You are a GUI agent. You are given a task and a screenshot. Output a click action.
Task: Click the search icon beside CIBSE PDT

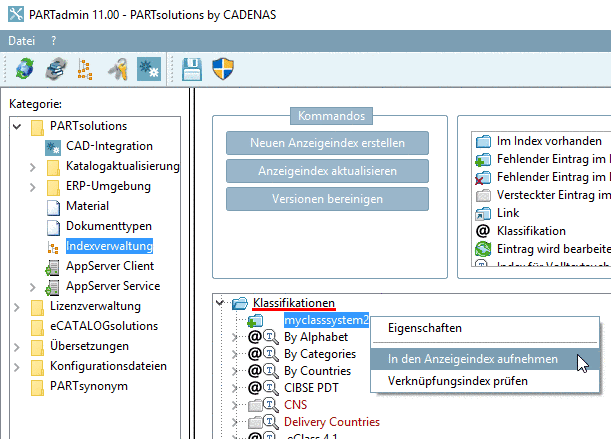point(271,388)
